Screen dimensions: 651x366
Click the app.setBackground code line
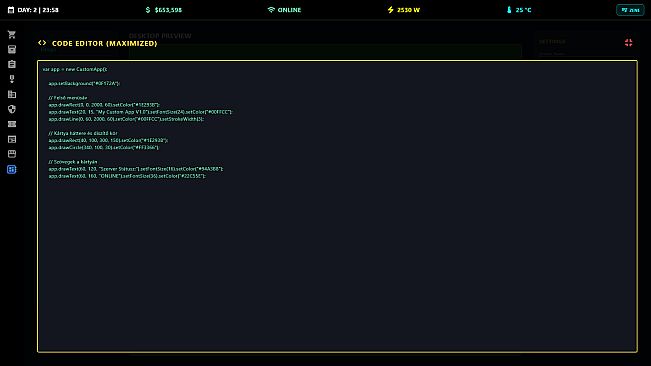click(84, 83)
